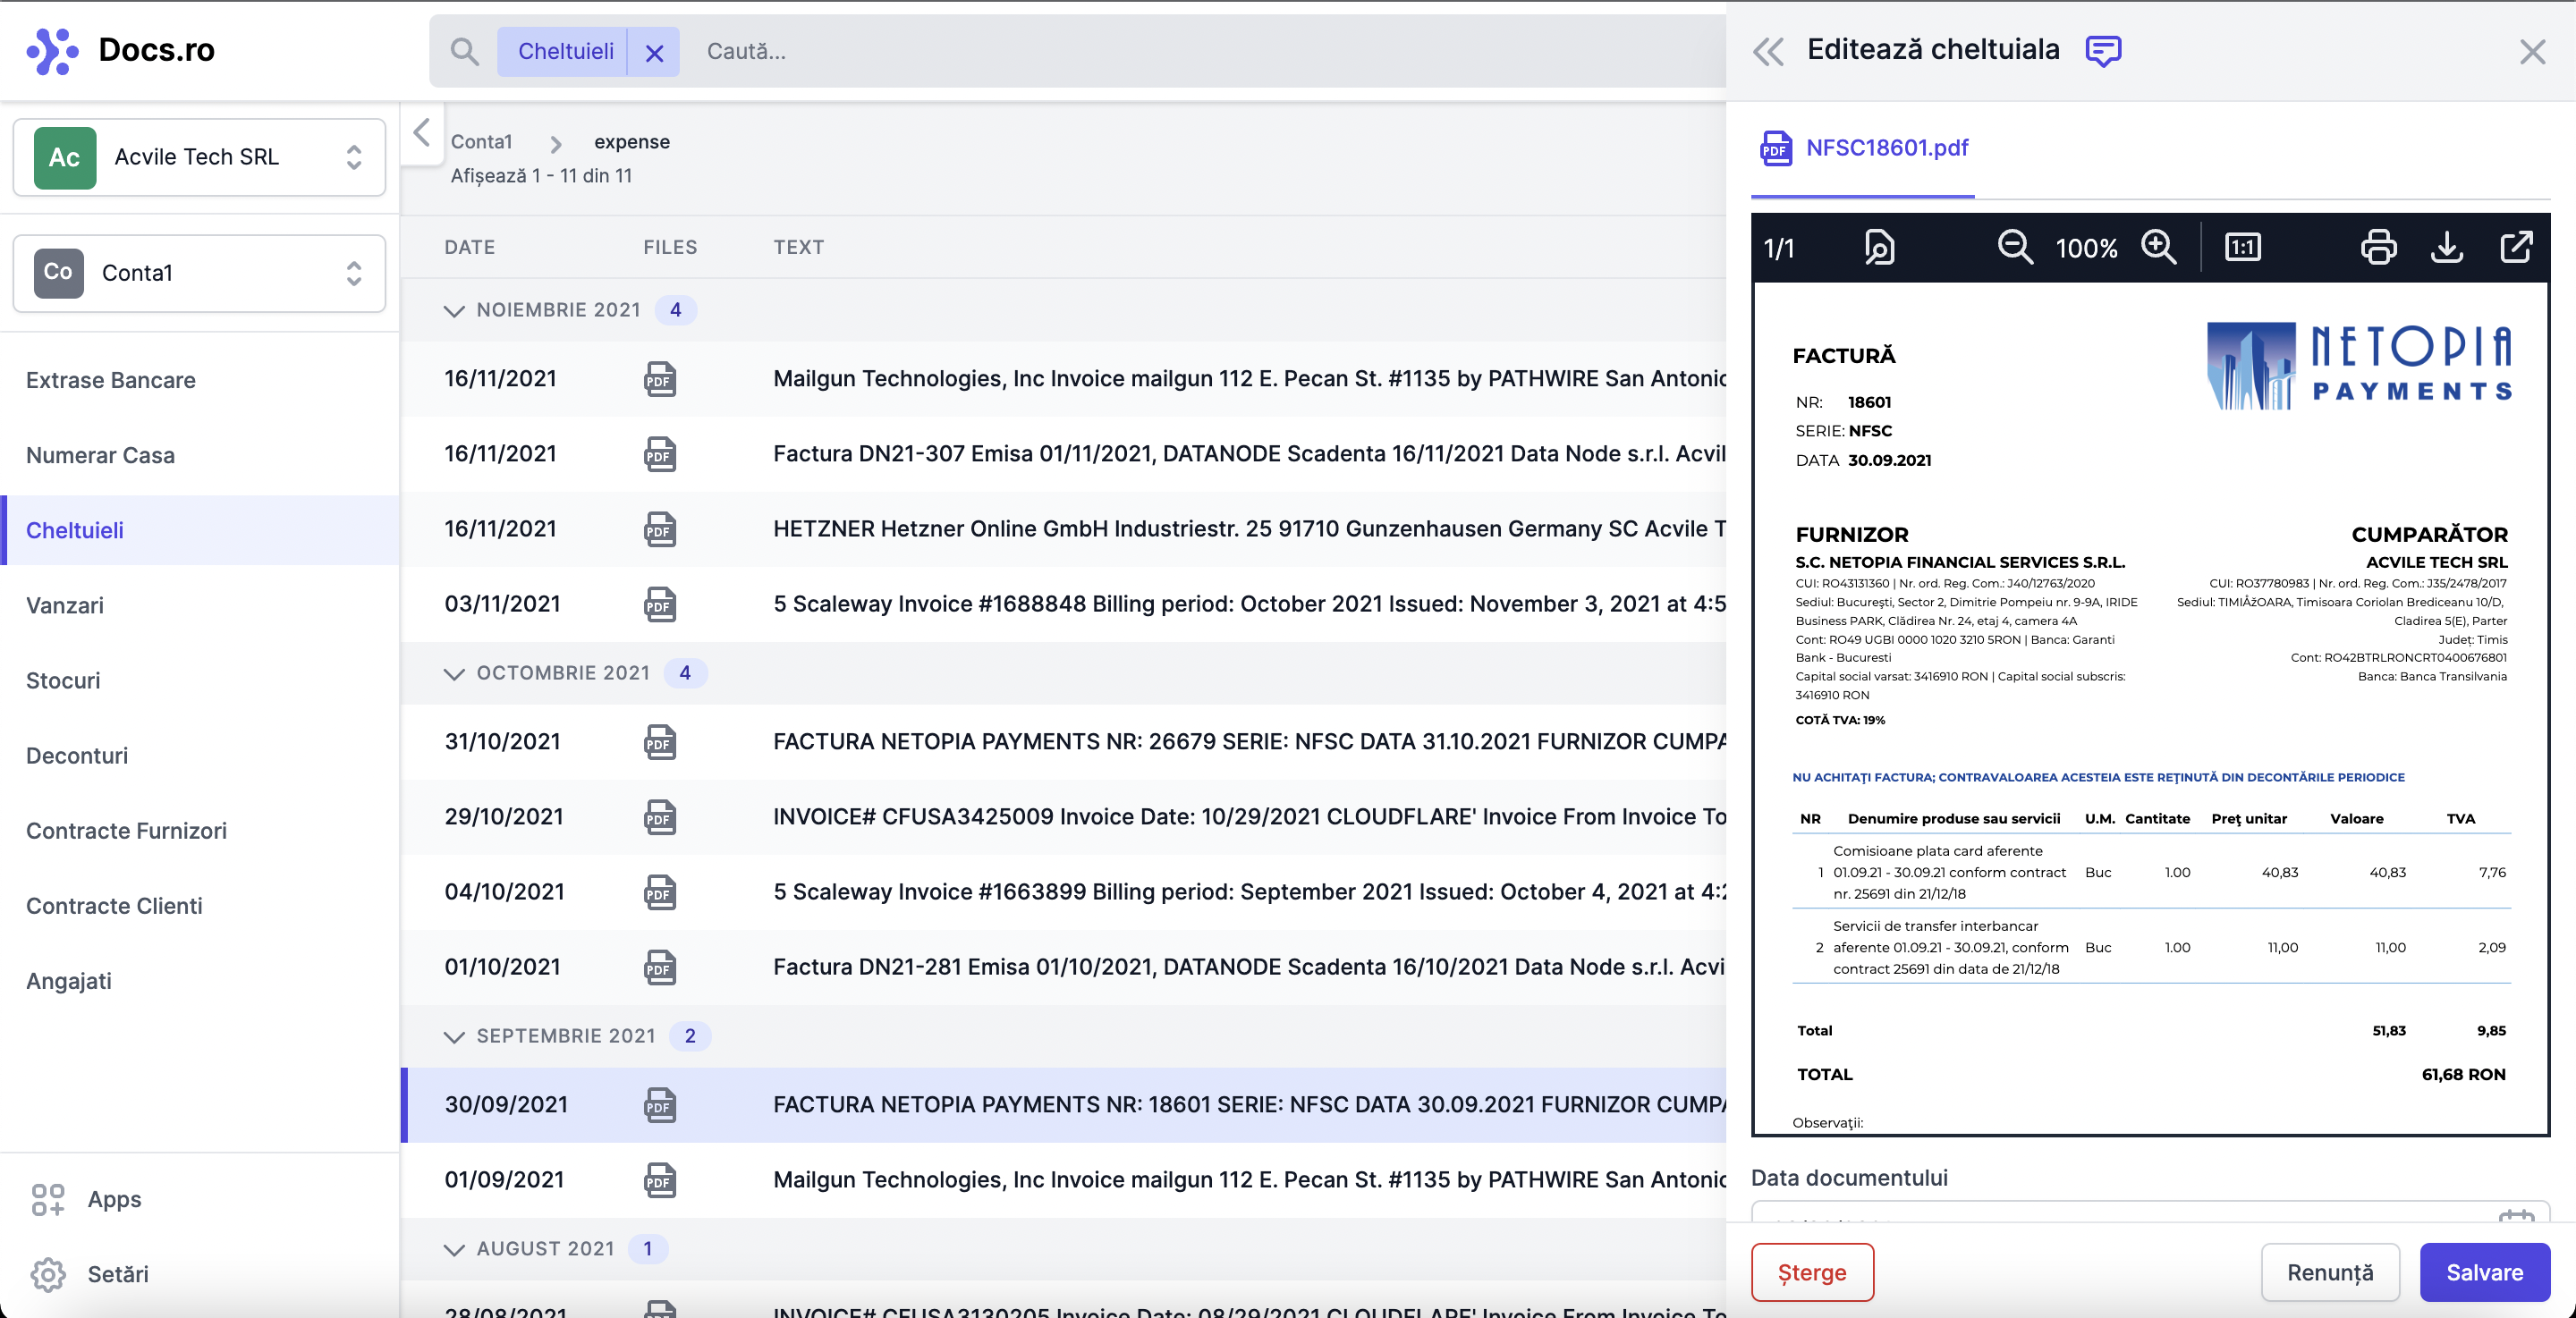Select the HETZNER Online GmbH expense text
Viewport: 2576px width, 1318px height.
[x=1249, y=529]
